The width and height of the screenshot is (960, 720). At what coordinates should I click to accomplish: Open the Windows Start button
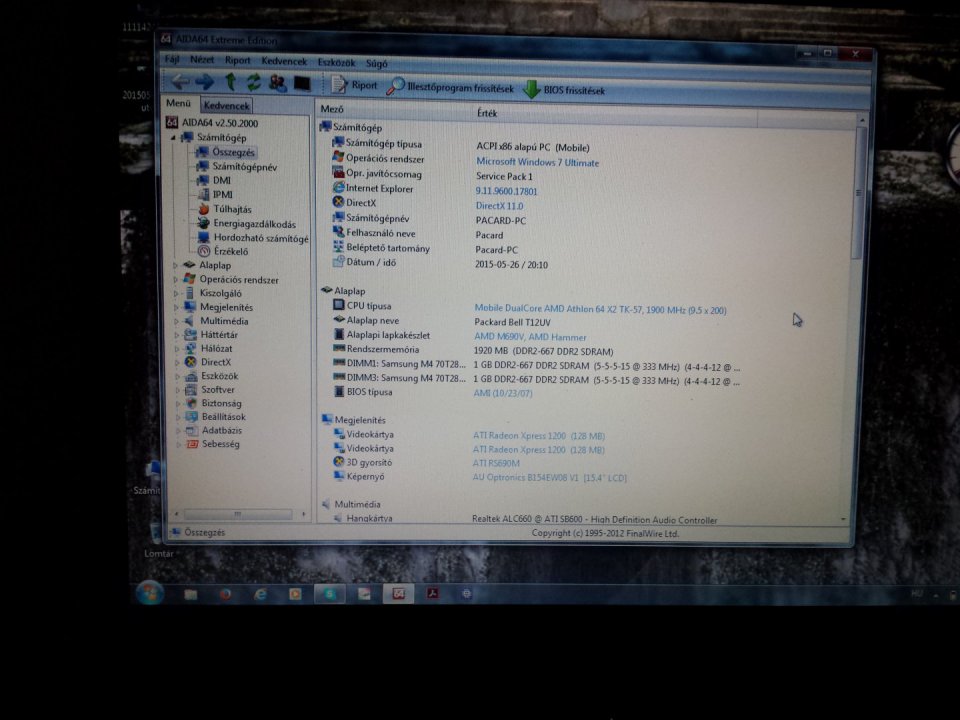[149, 592]
